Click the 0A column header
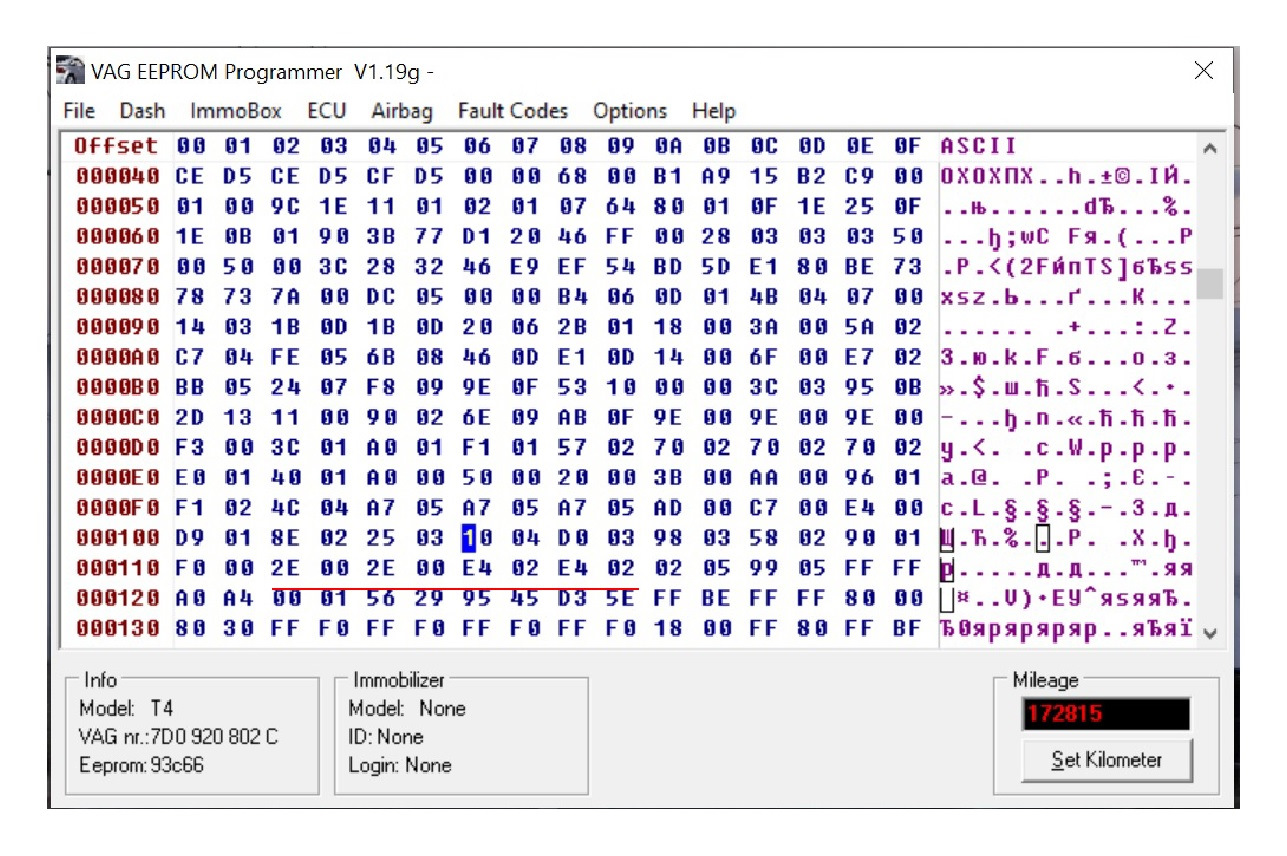 [x=668, y=146]
